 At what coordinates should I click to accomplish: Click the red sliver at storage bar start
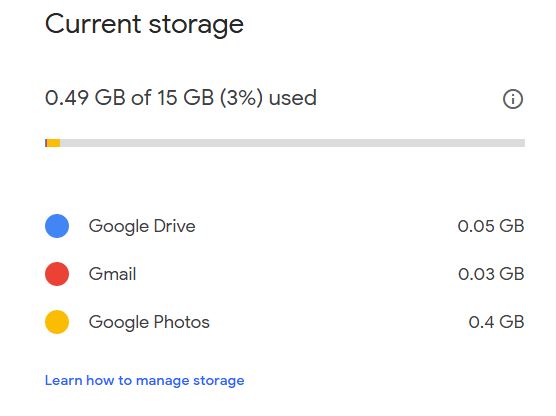(x=46, y=143)
